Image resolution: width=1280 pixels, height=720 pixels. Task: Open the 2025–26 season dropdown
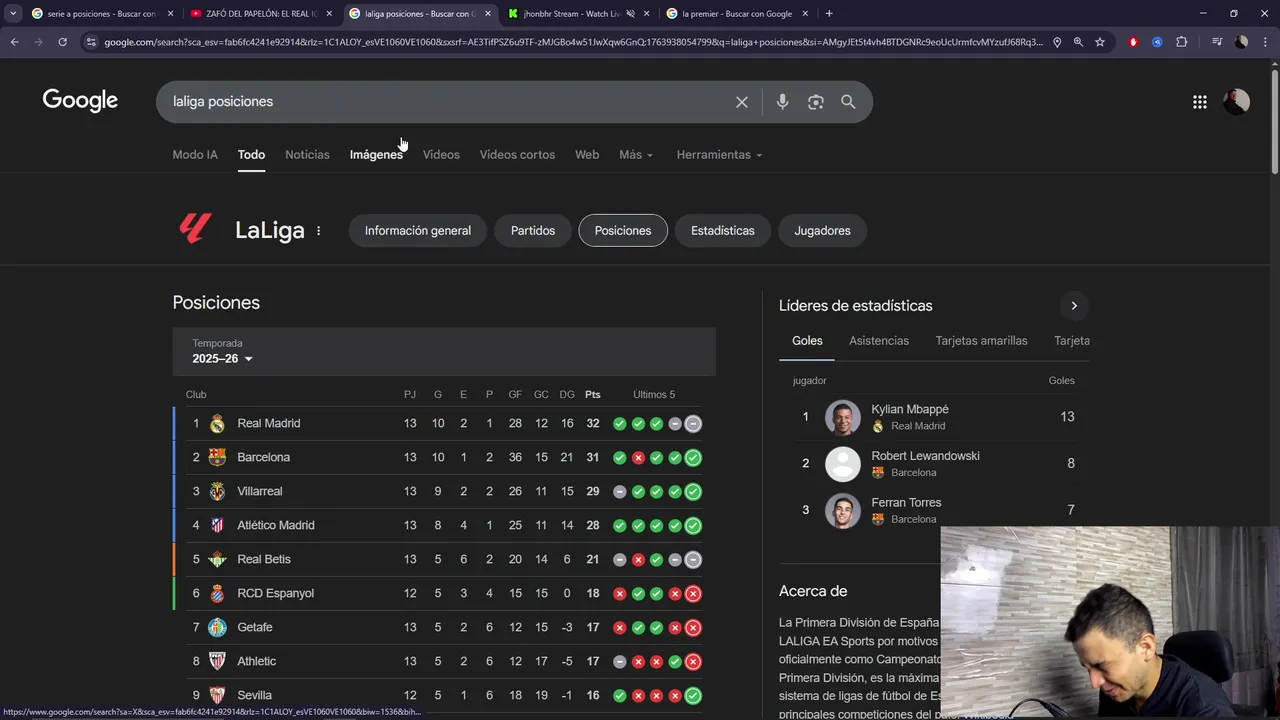[223, 359]
